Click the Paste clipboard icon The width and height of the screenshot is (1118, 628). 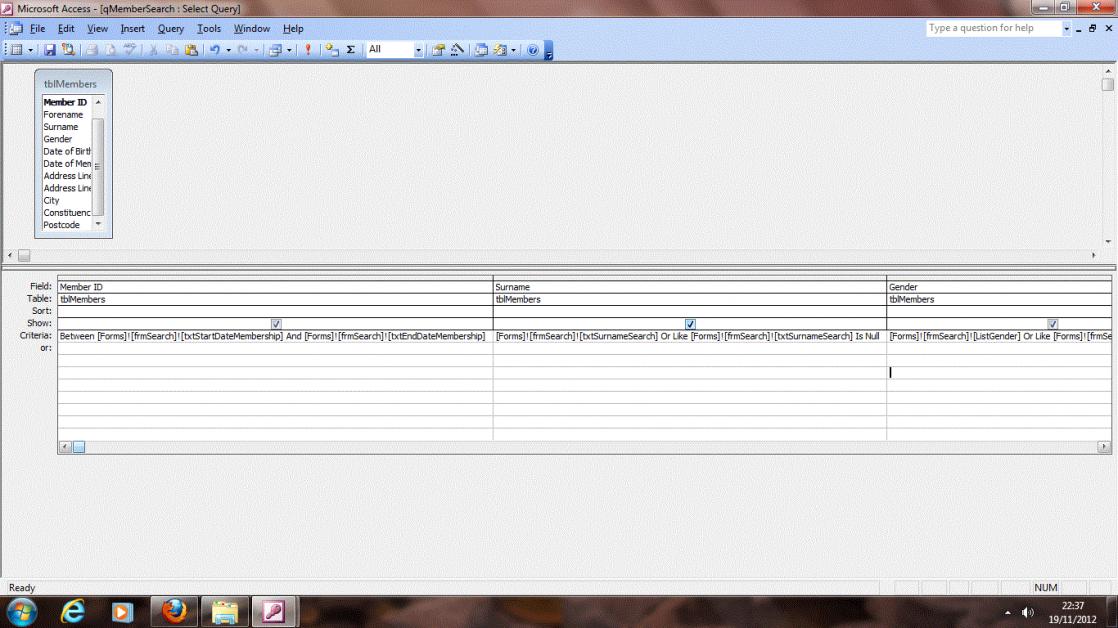[191, 50]
